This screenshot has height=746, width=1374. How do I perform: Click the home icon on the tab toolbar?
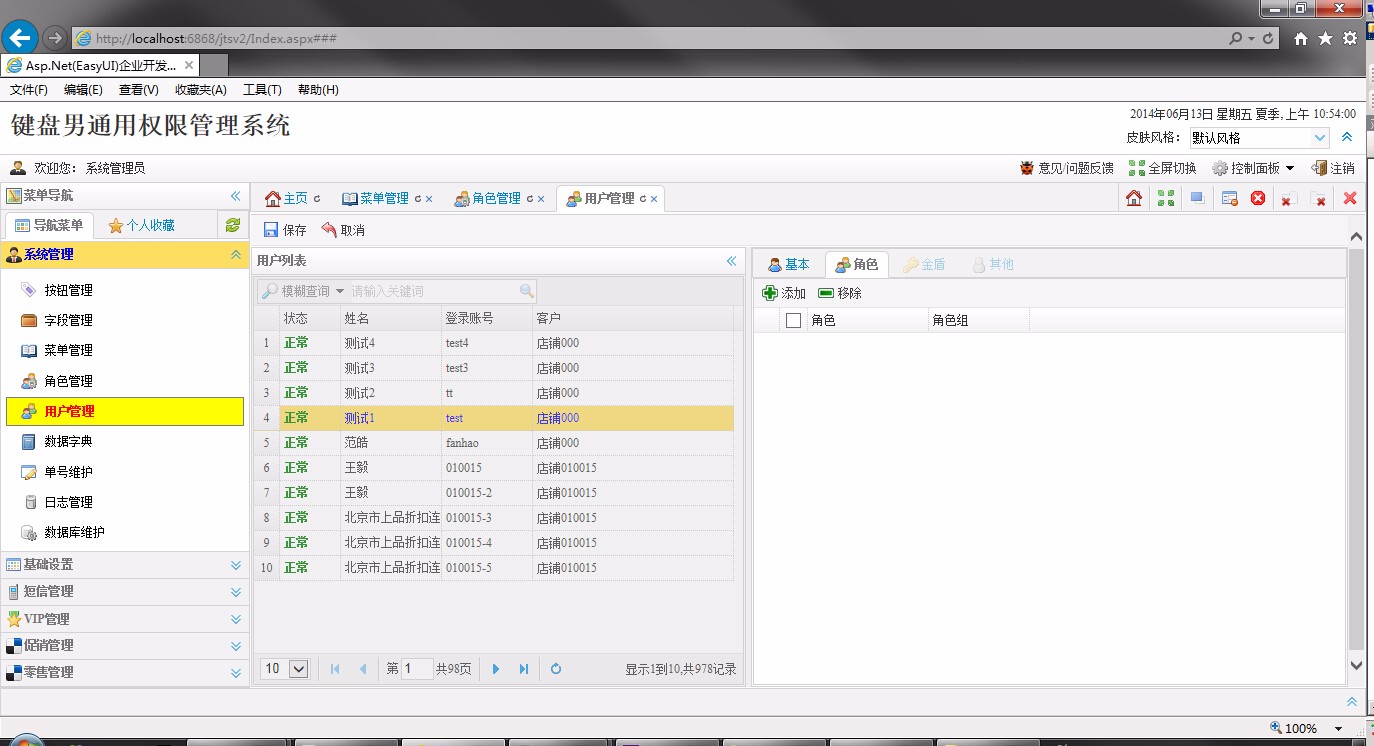click(1134, 198)
